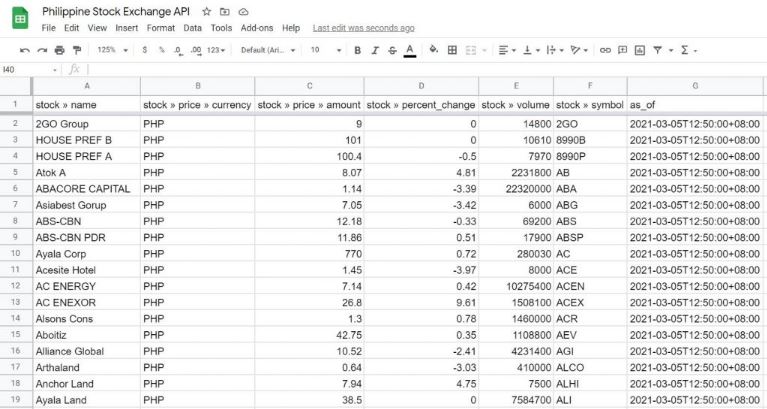Select the 'ABACORE CAPITAL' cell
The height and width of the screenshot is (409, 767).
pyautogui.click(x=87, y=188)
